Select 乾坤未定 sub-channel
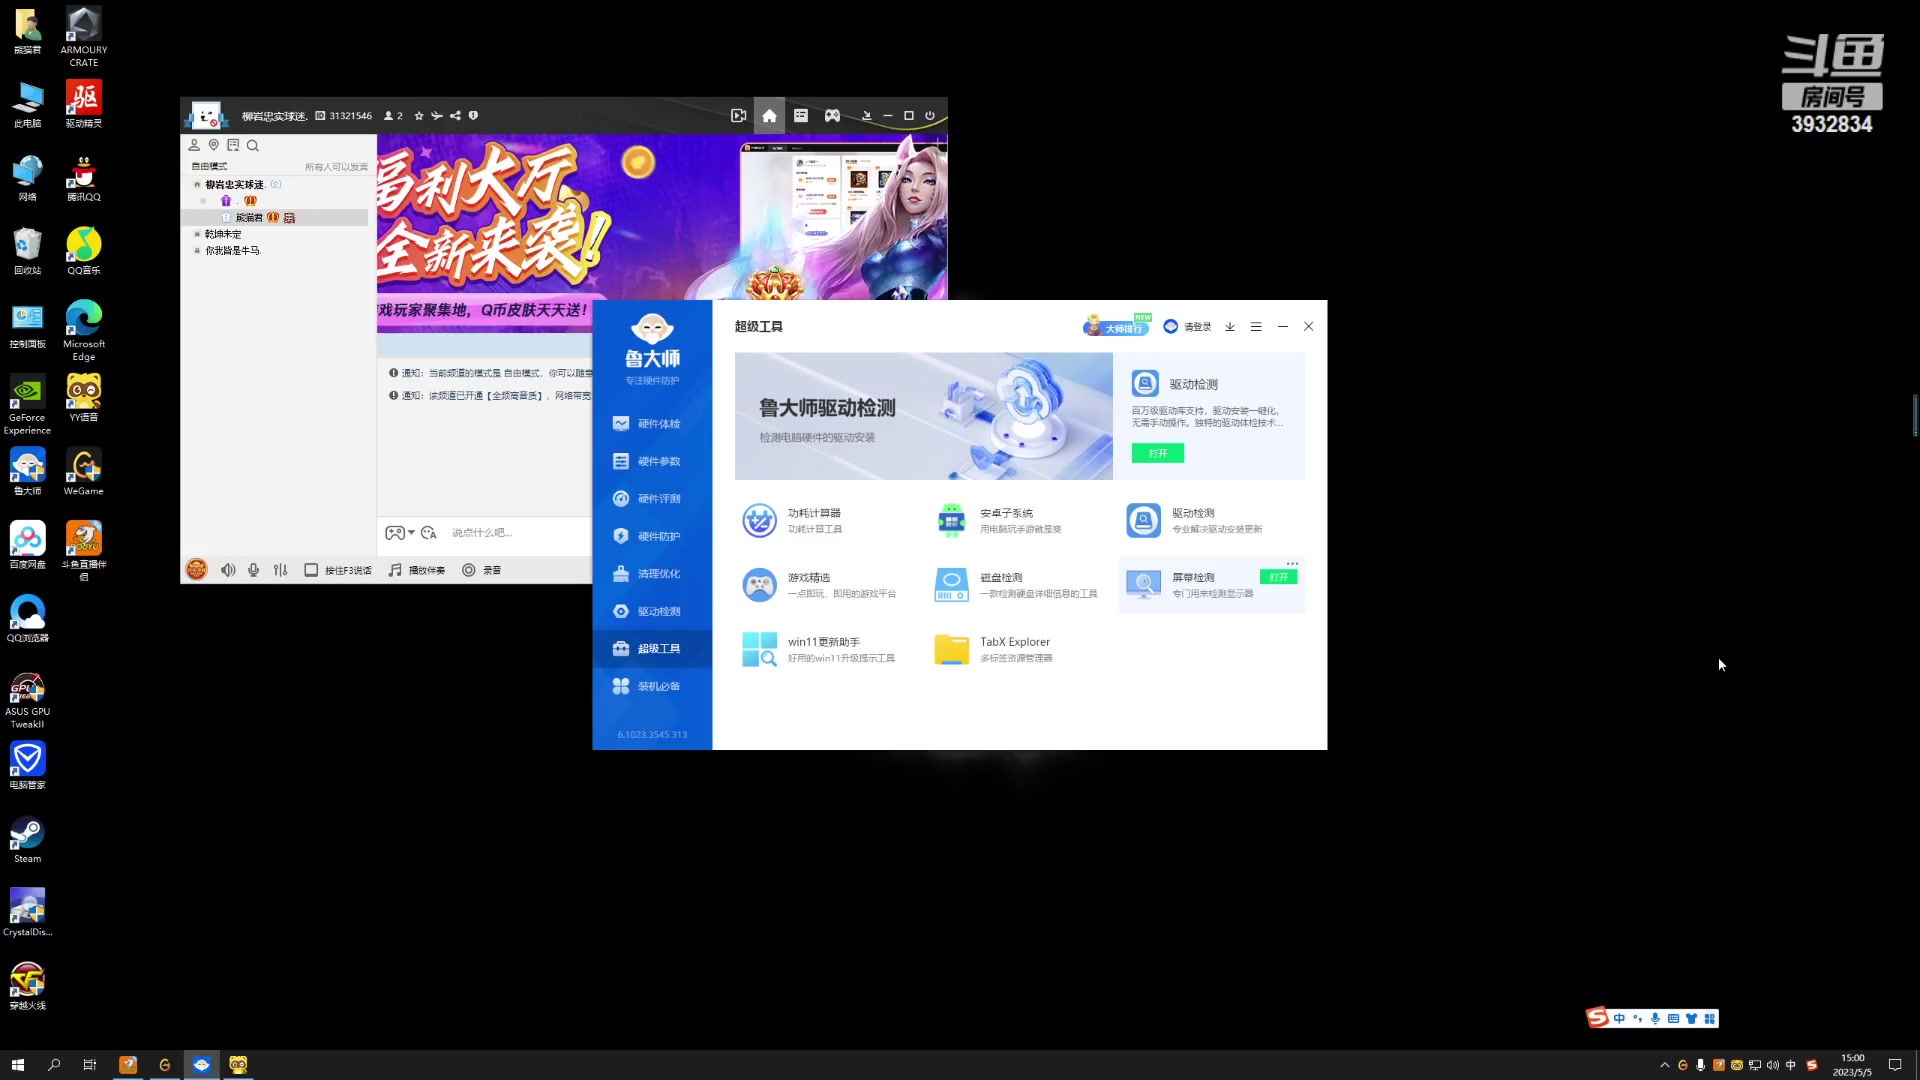The height and width of the screenshot is (1080, 1920). click(223, 234)
